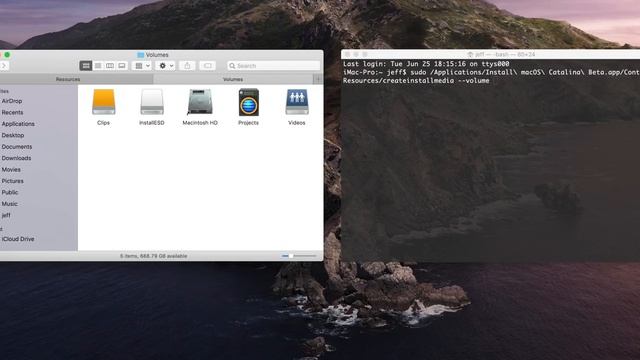640x360 pixels.
Task: Click the Last login line in Terminal
Action: (426, 64)
